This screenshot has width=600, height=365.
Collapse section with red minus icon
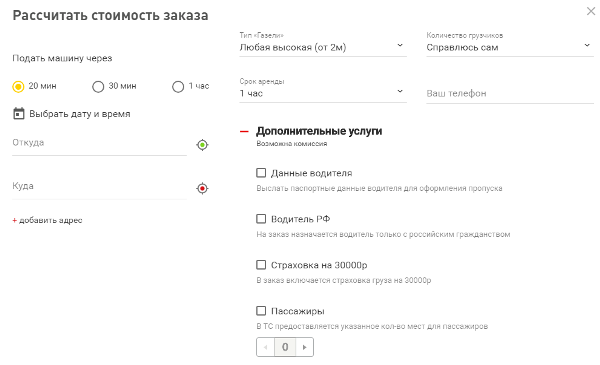[x=244, y=131]
